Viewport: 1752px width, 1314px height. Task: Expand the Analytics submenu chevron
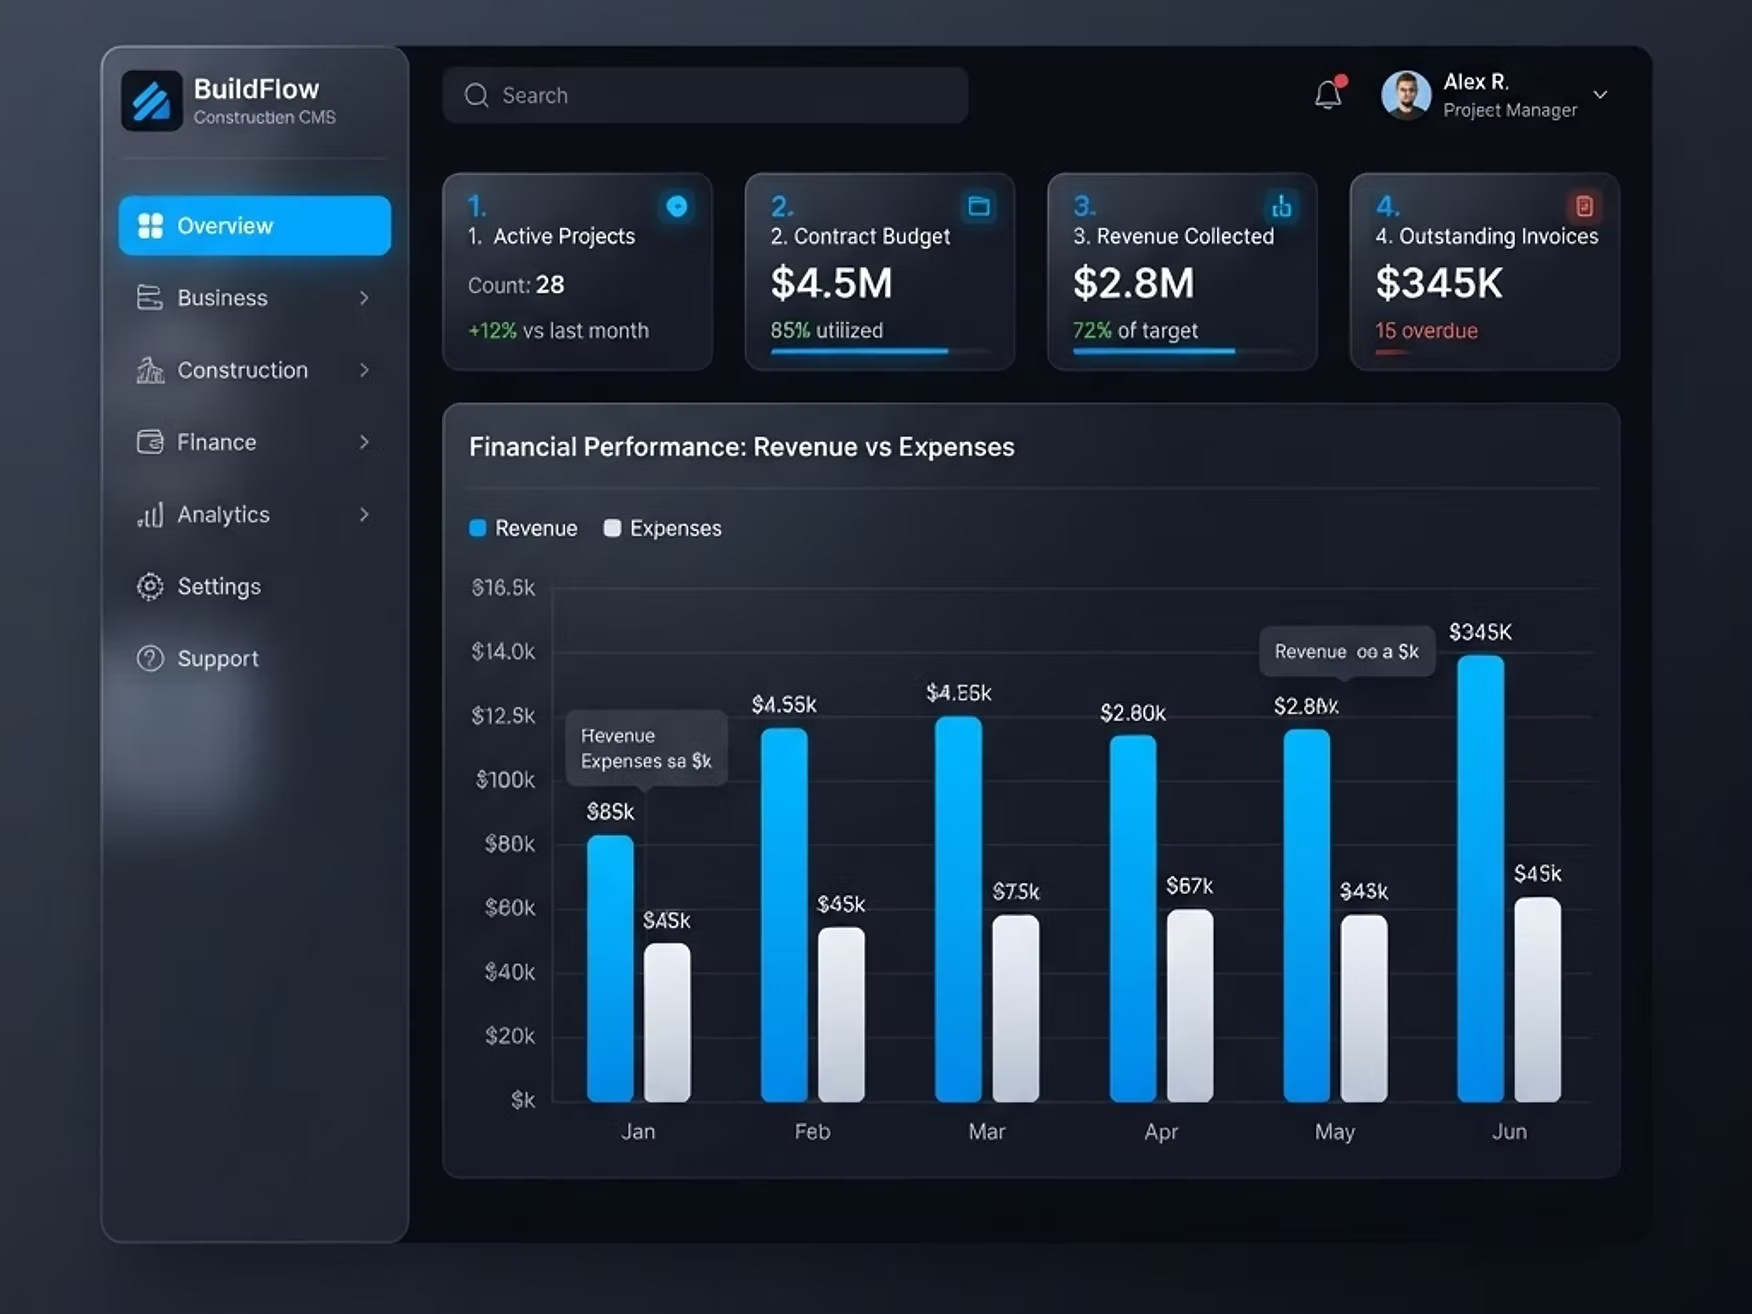coord(364,514)
